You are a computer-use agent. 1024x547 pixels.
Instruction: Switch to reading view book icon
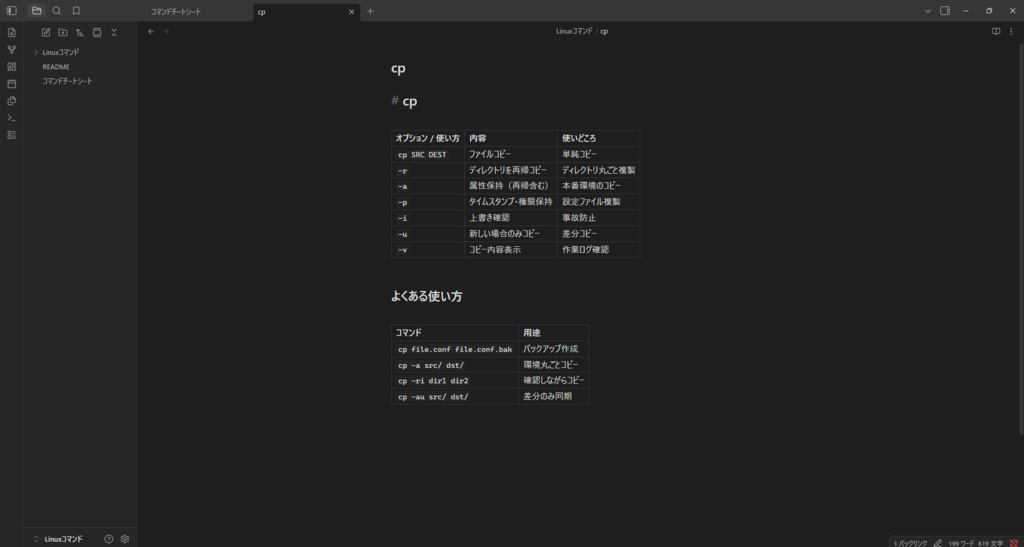tap(996, 31)
